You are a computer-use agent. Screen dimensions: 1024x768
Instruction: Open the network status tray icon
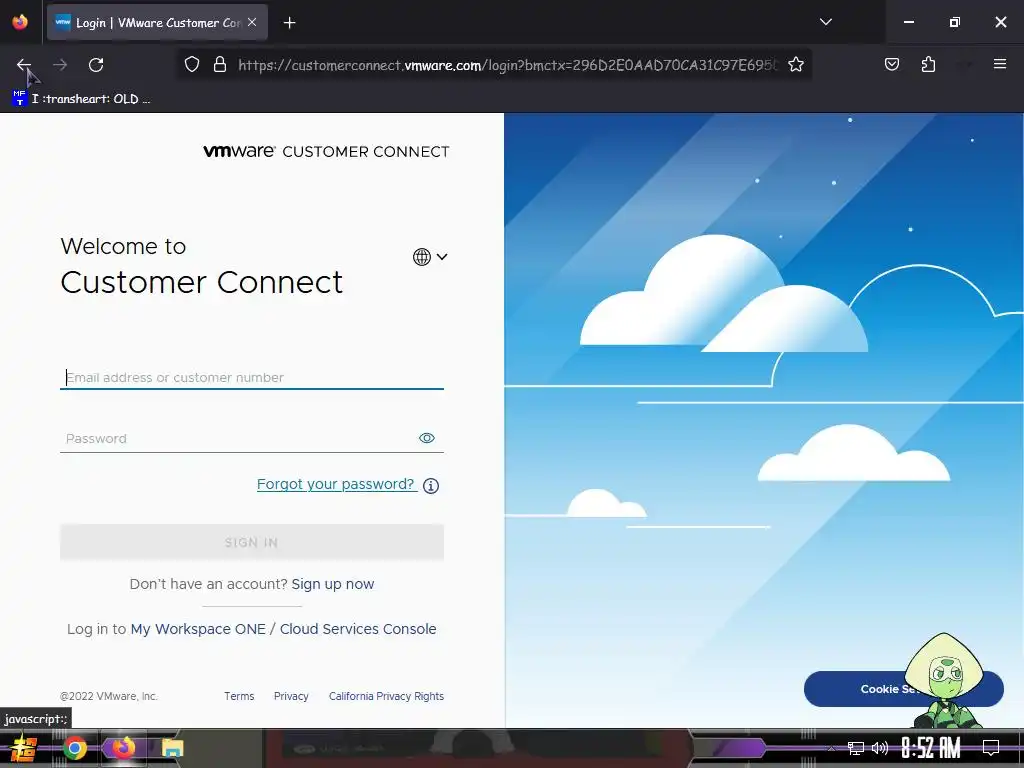tap(856, 748)
